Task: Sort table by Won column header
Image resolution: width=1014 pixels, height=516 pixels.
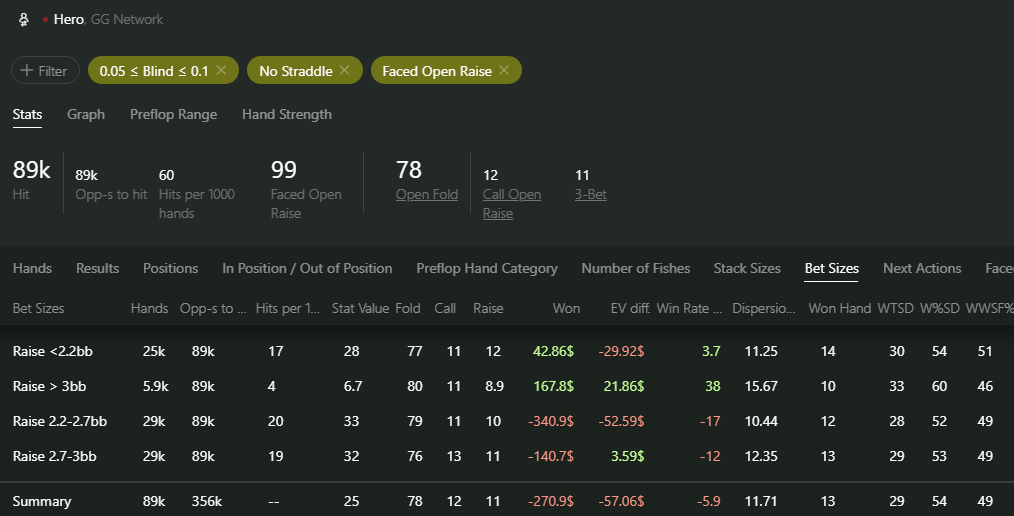Action: click(566, 308)
